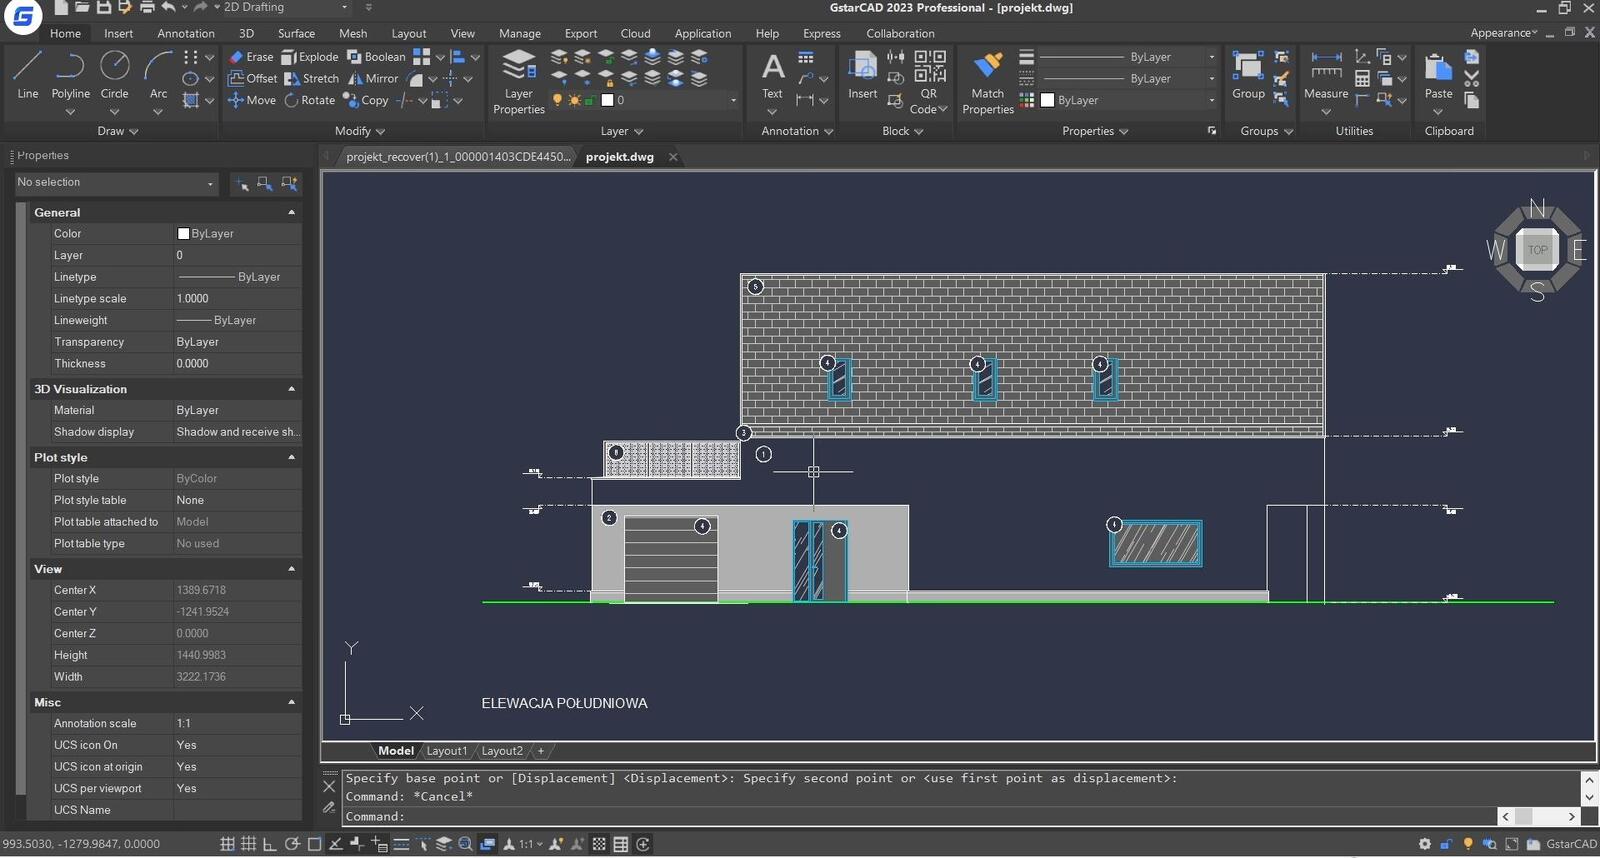Toggle ortho mode in status bar

(x=270, y=844)
